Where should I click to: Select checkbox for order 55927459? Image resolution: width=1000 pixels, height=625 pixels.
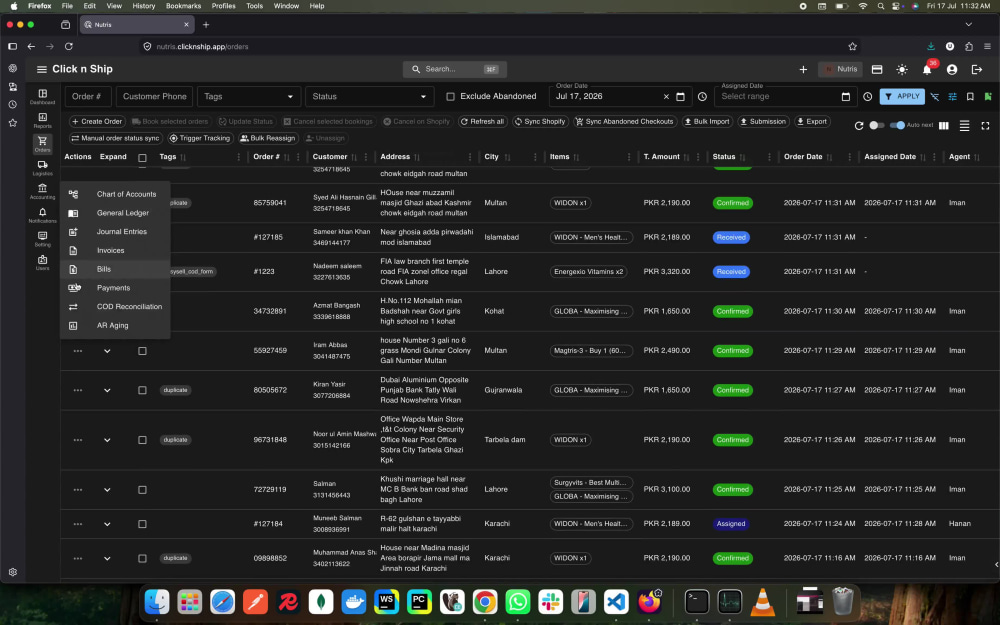click(x=142, y=351)
